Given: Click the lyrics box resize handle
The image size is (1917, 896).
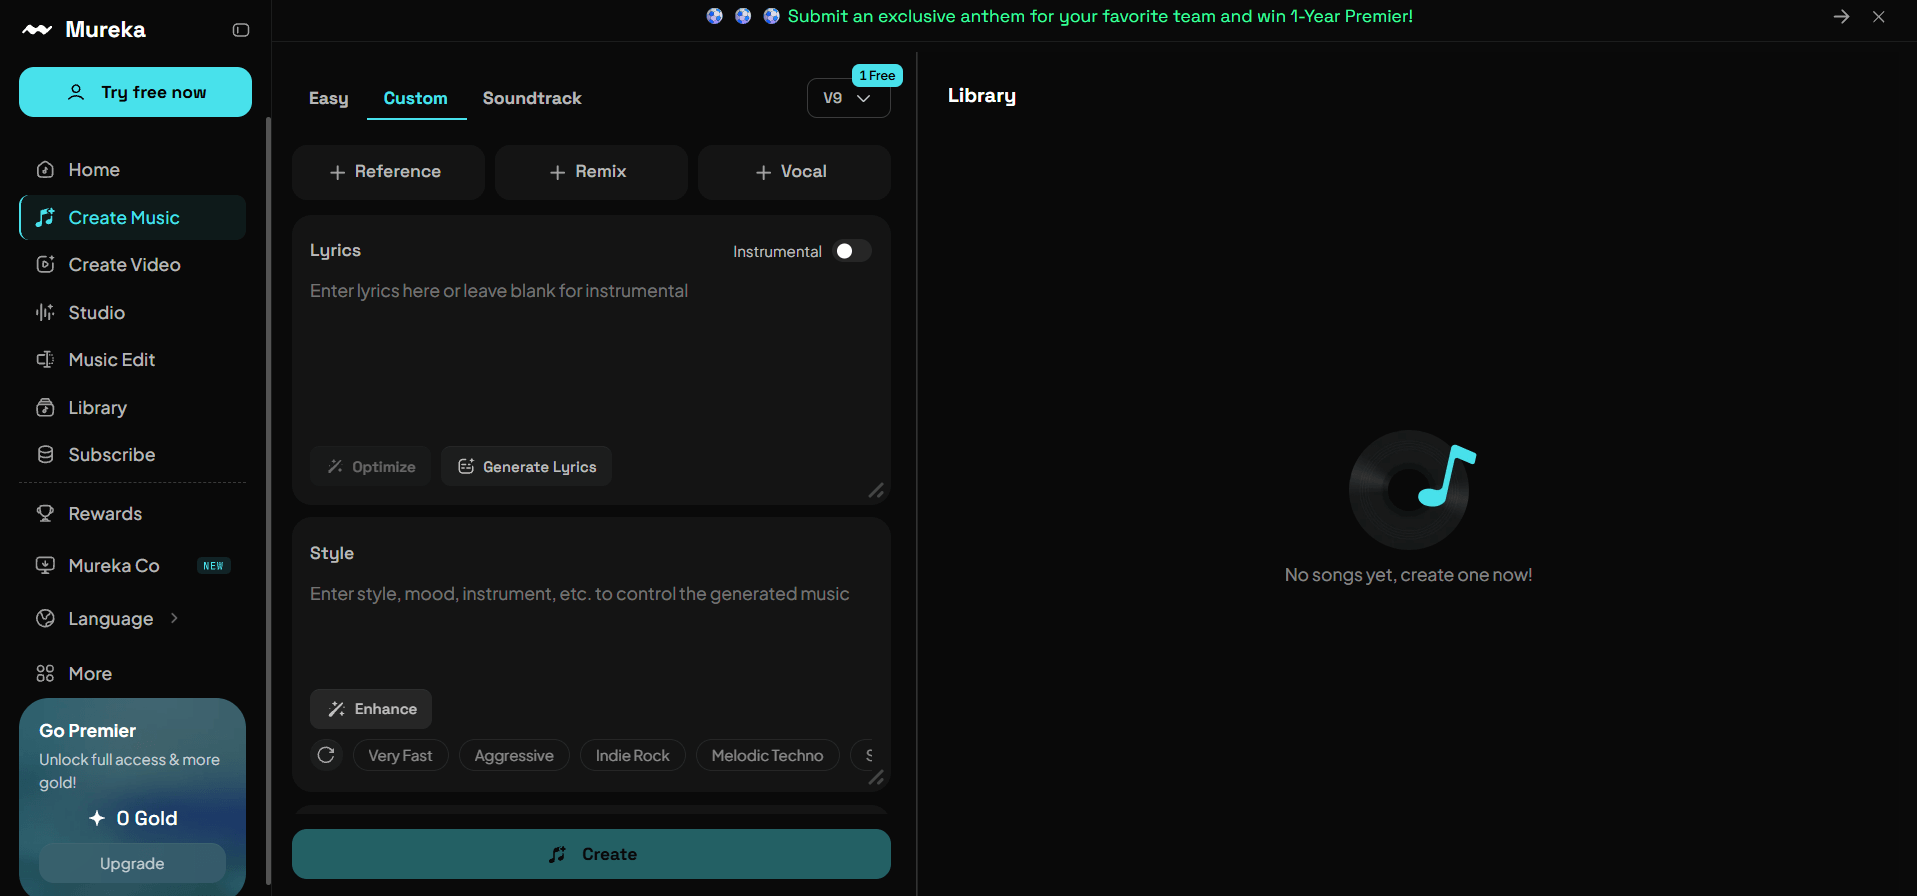Looking at the screenshot, I should point(876,490).
